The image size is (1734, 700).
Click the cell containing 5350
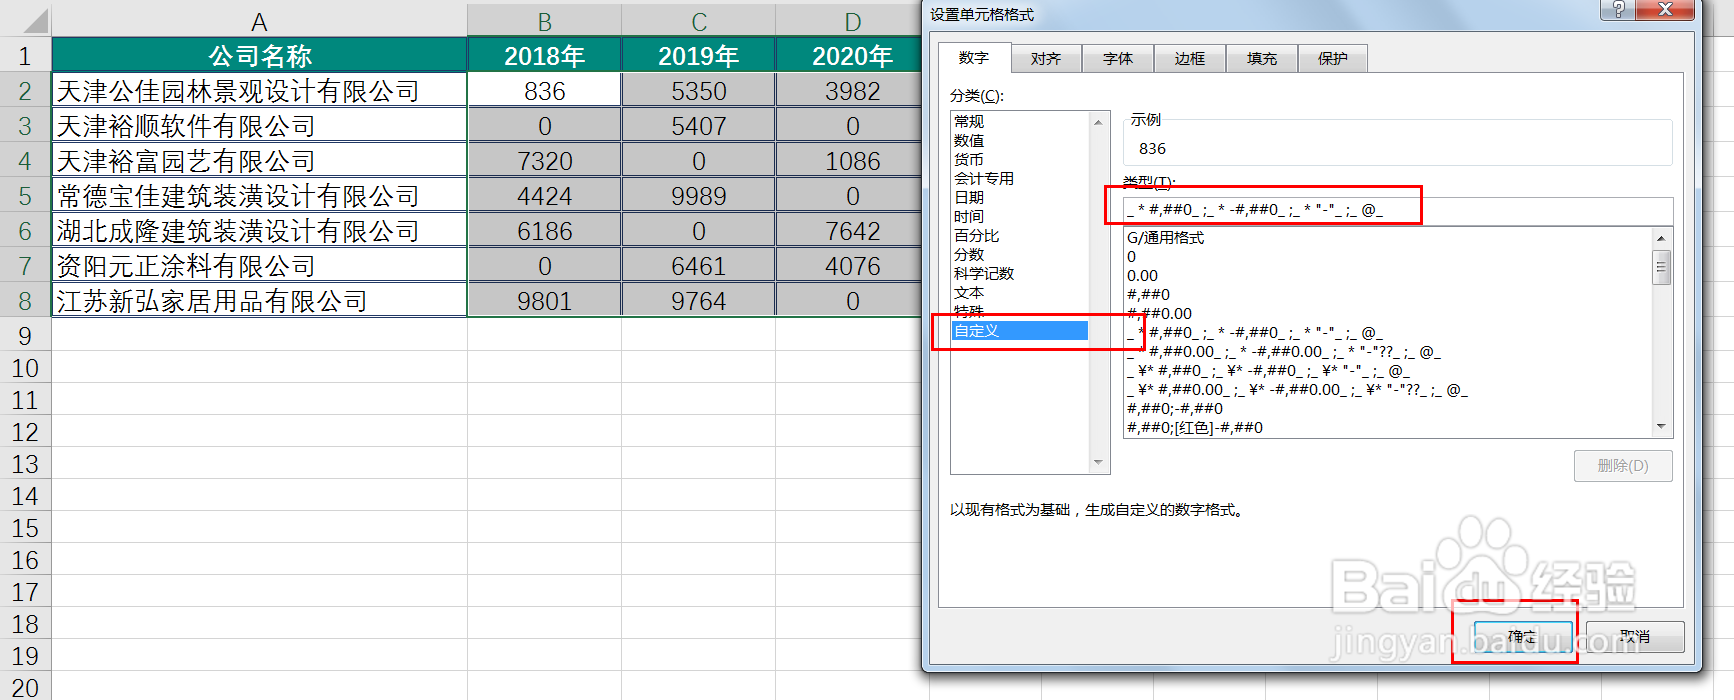click(699, 90)
